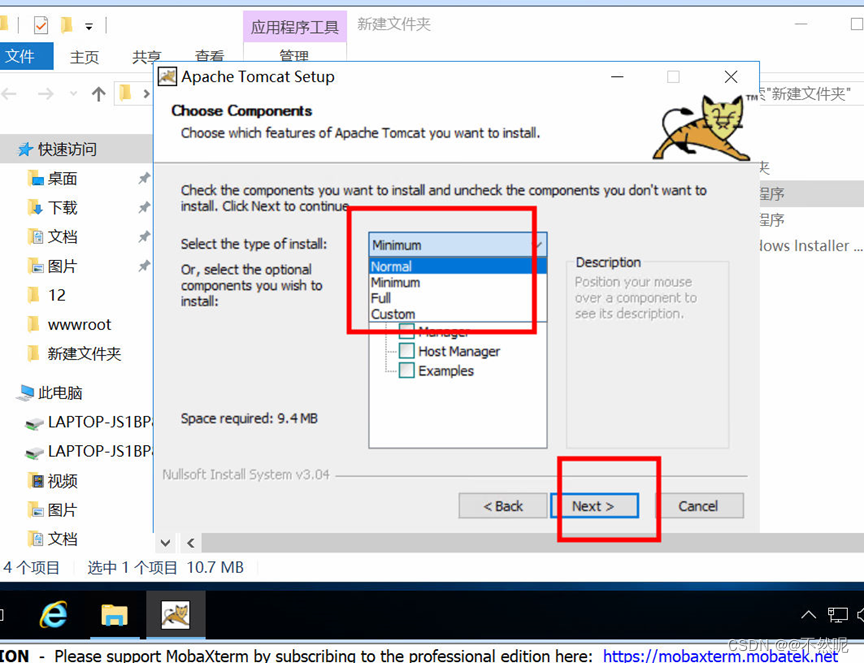864x663 pixels.
Task: Click the horizontal scrollbar track in Explorer
Action: pyautogui.click(x=532, y=543)
